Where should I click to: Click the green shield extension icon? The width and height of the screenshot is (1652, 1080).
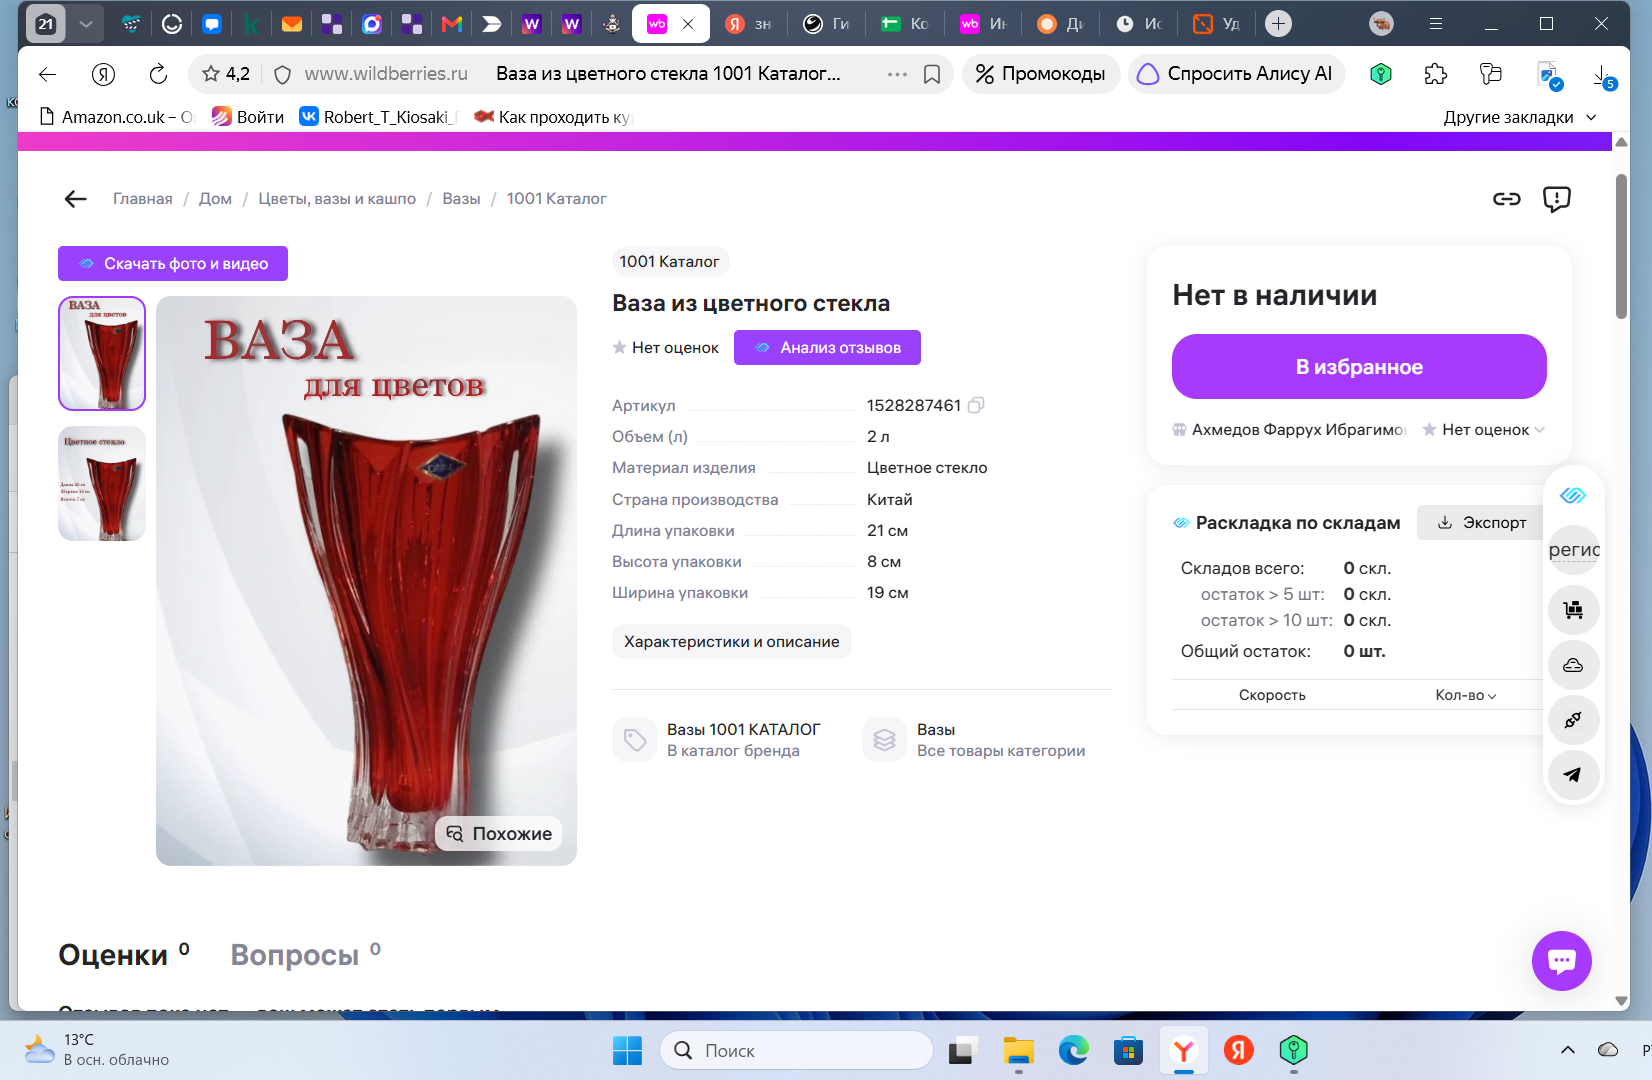1381,74
